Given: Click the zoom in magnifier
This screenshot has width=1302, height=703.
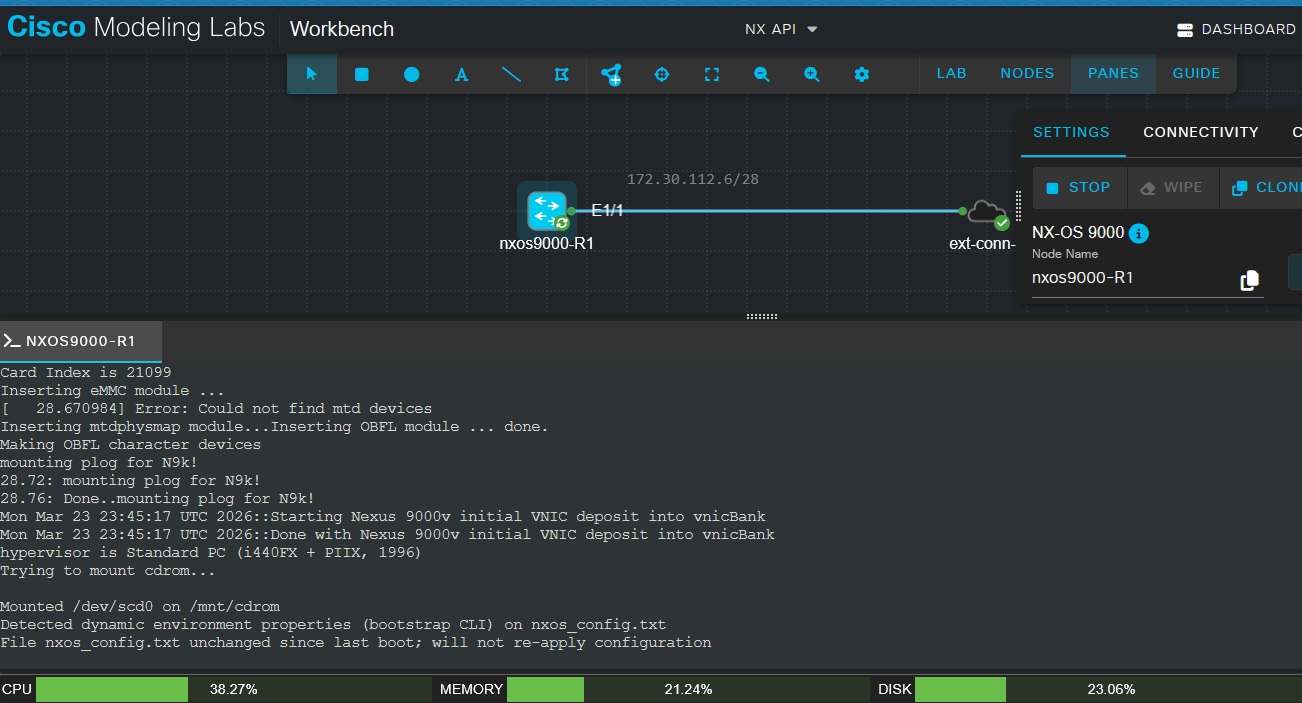Looking at the screenshot, I should click(x=812, y=74).
